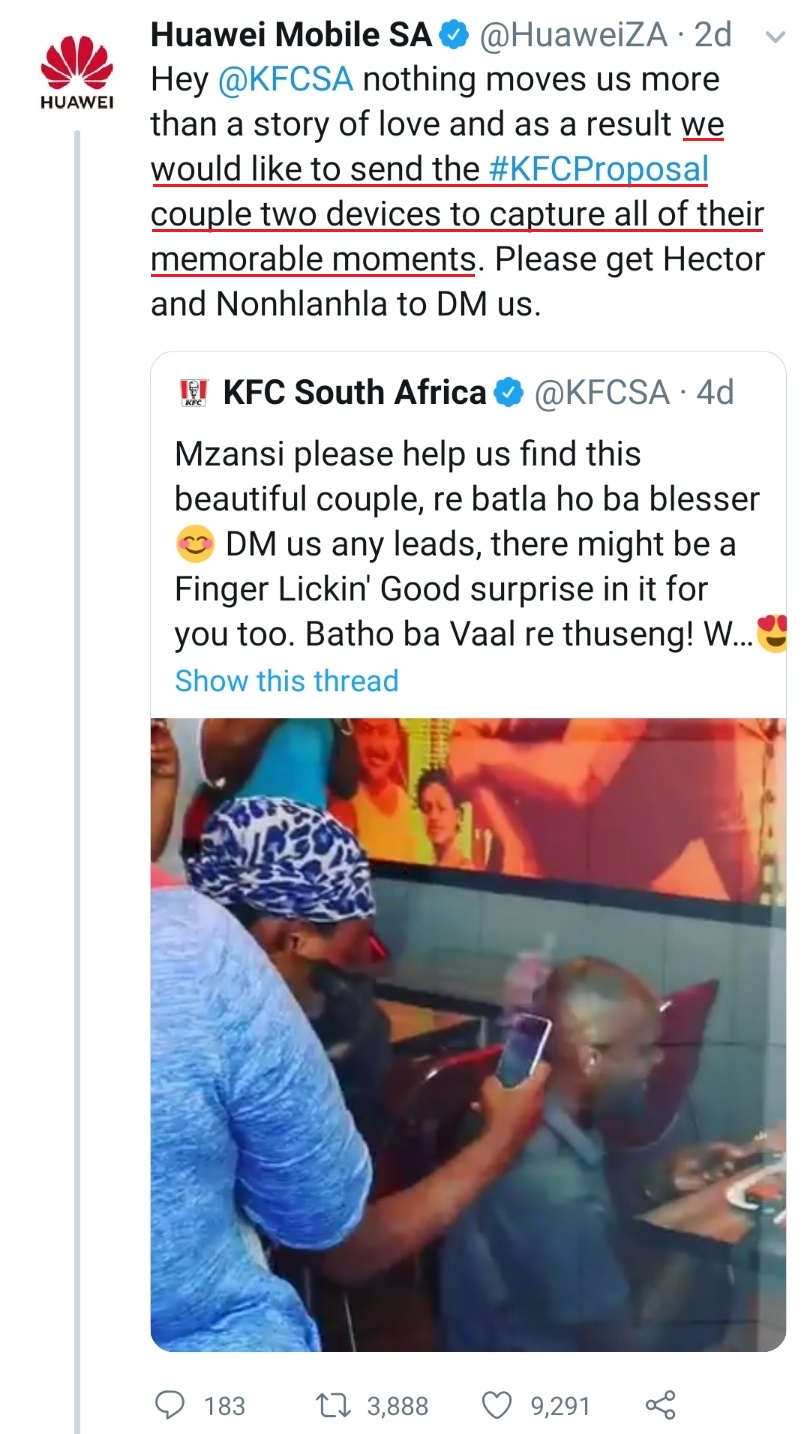Click the 3,888 retweet count

click(x=397, y=1406)
